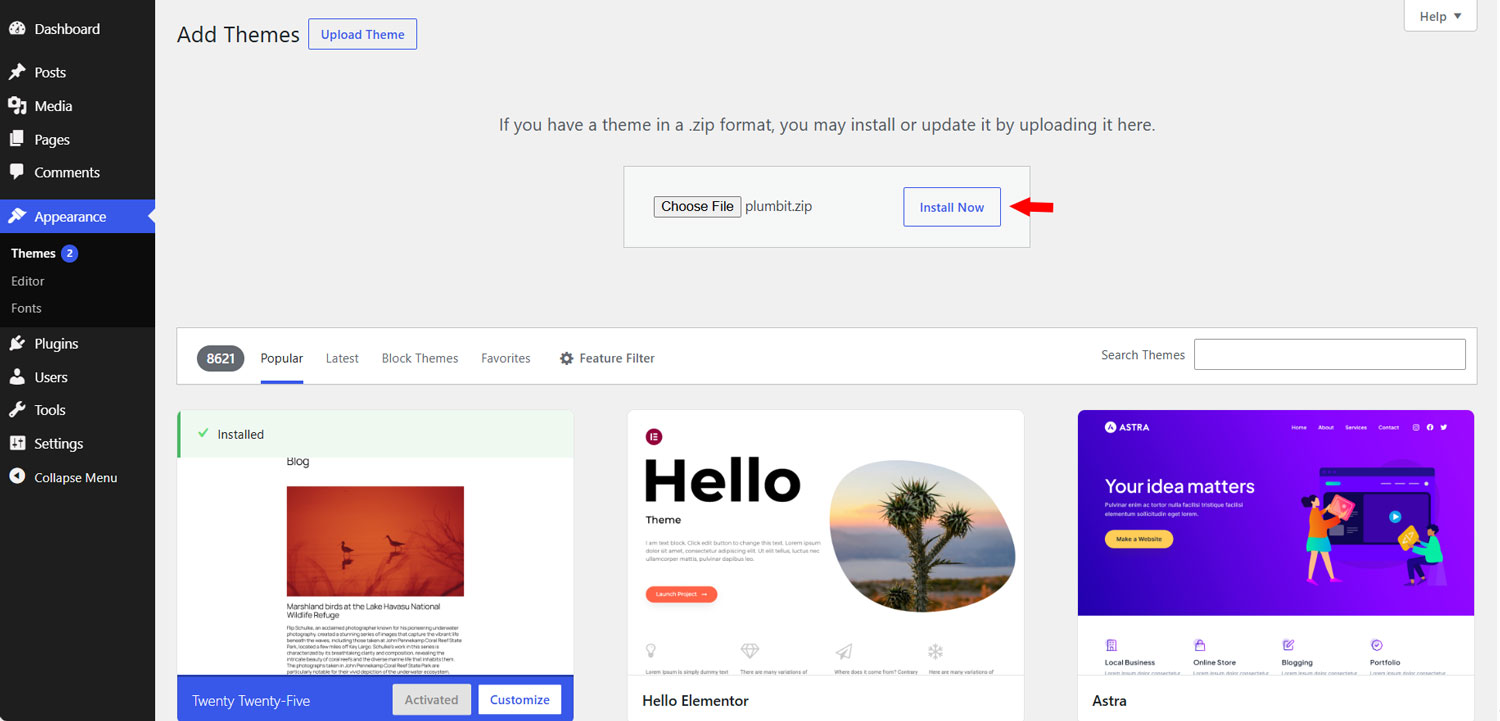Open the Settings menu label
This screenshot has height=721, width=1500.
(59, 443)
